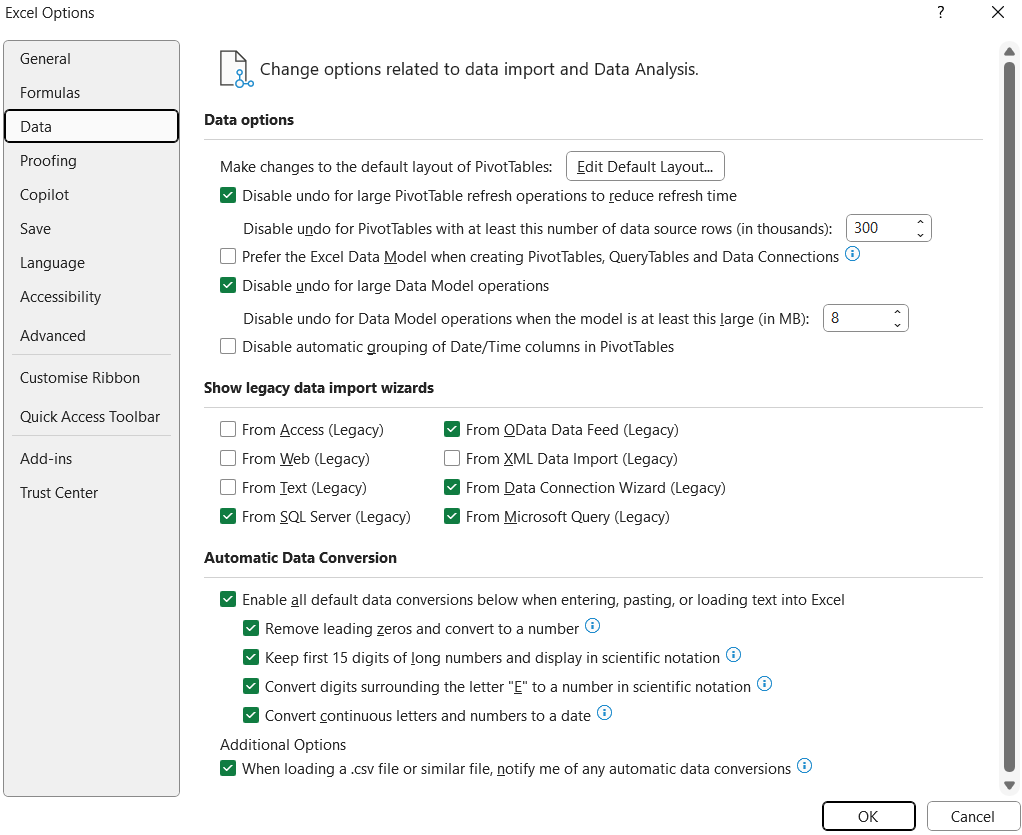The width and height of the screenshot is (1022, 835).
Task: Check From XML Data Import (Legacy)
Action: [452, 458]
